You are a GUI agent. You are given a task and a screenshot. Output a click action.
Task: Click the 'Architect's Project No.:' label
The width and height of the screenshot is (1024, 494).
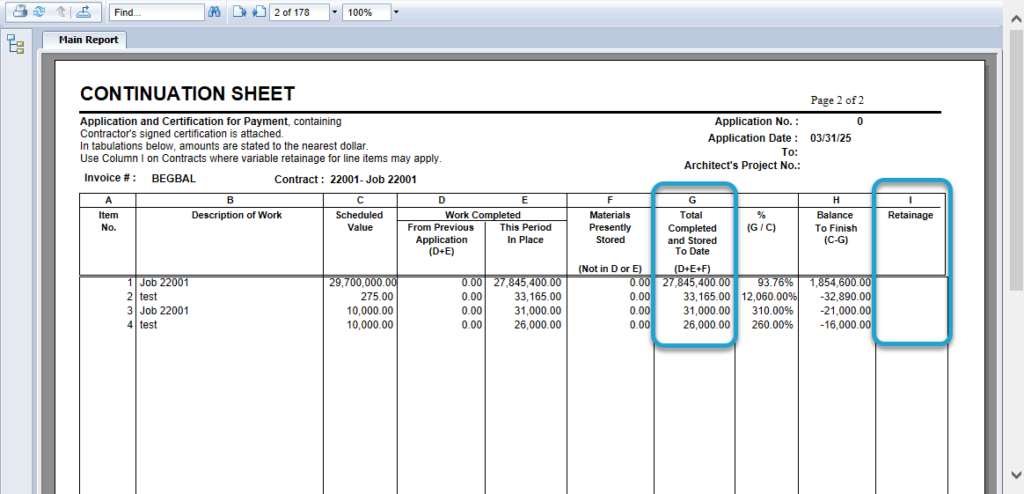(743, 166)
